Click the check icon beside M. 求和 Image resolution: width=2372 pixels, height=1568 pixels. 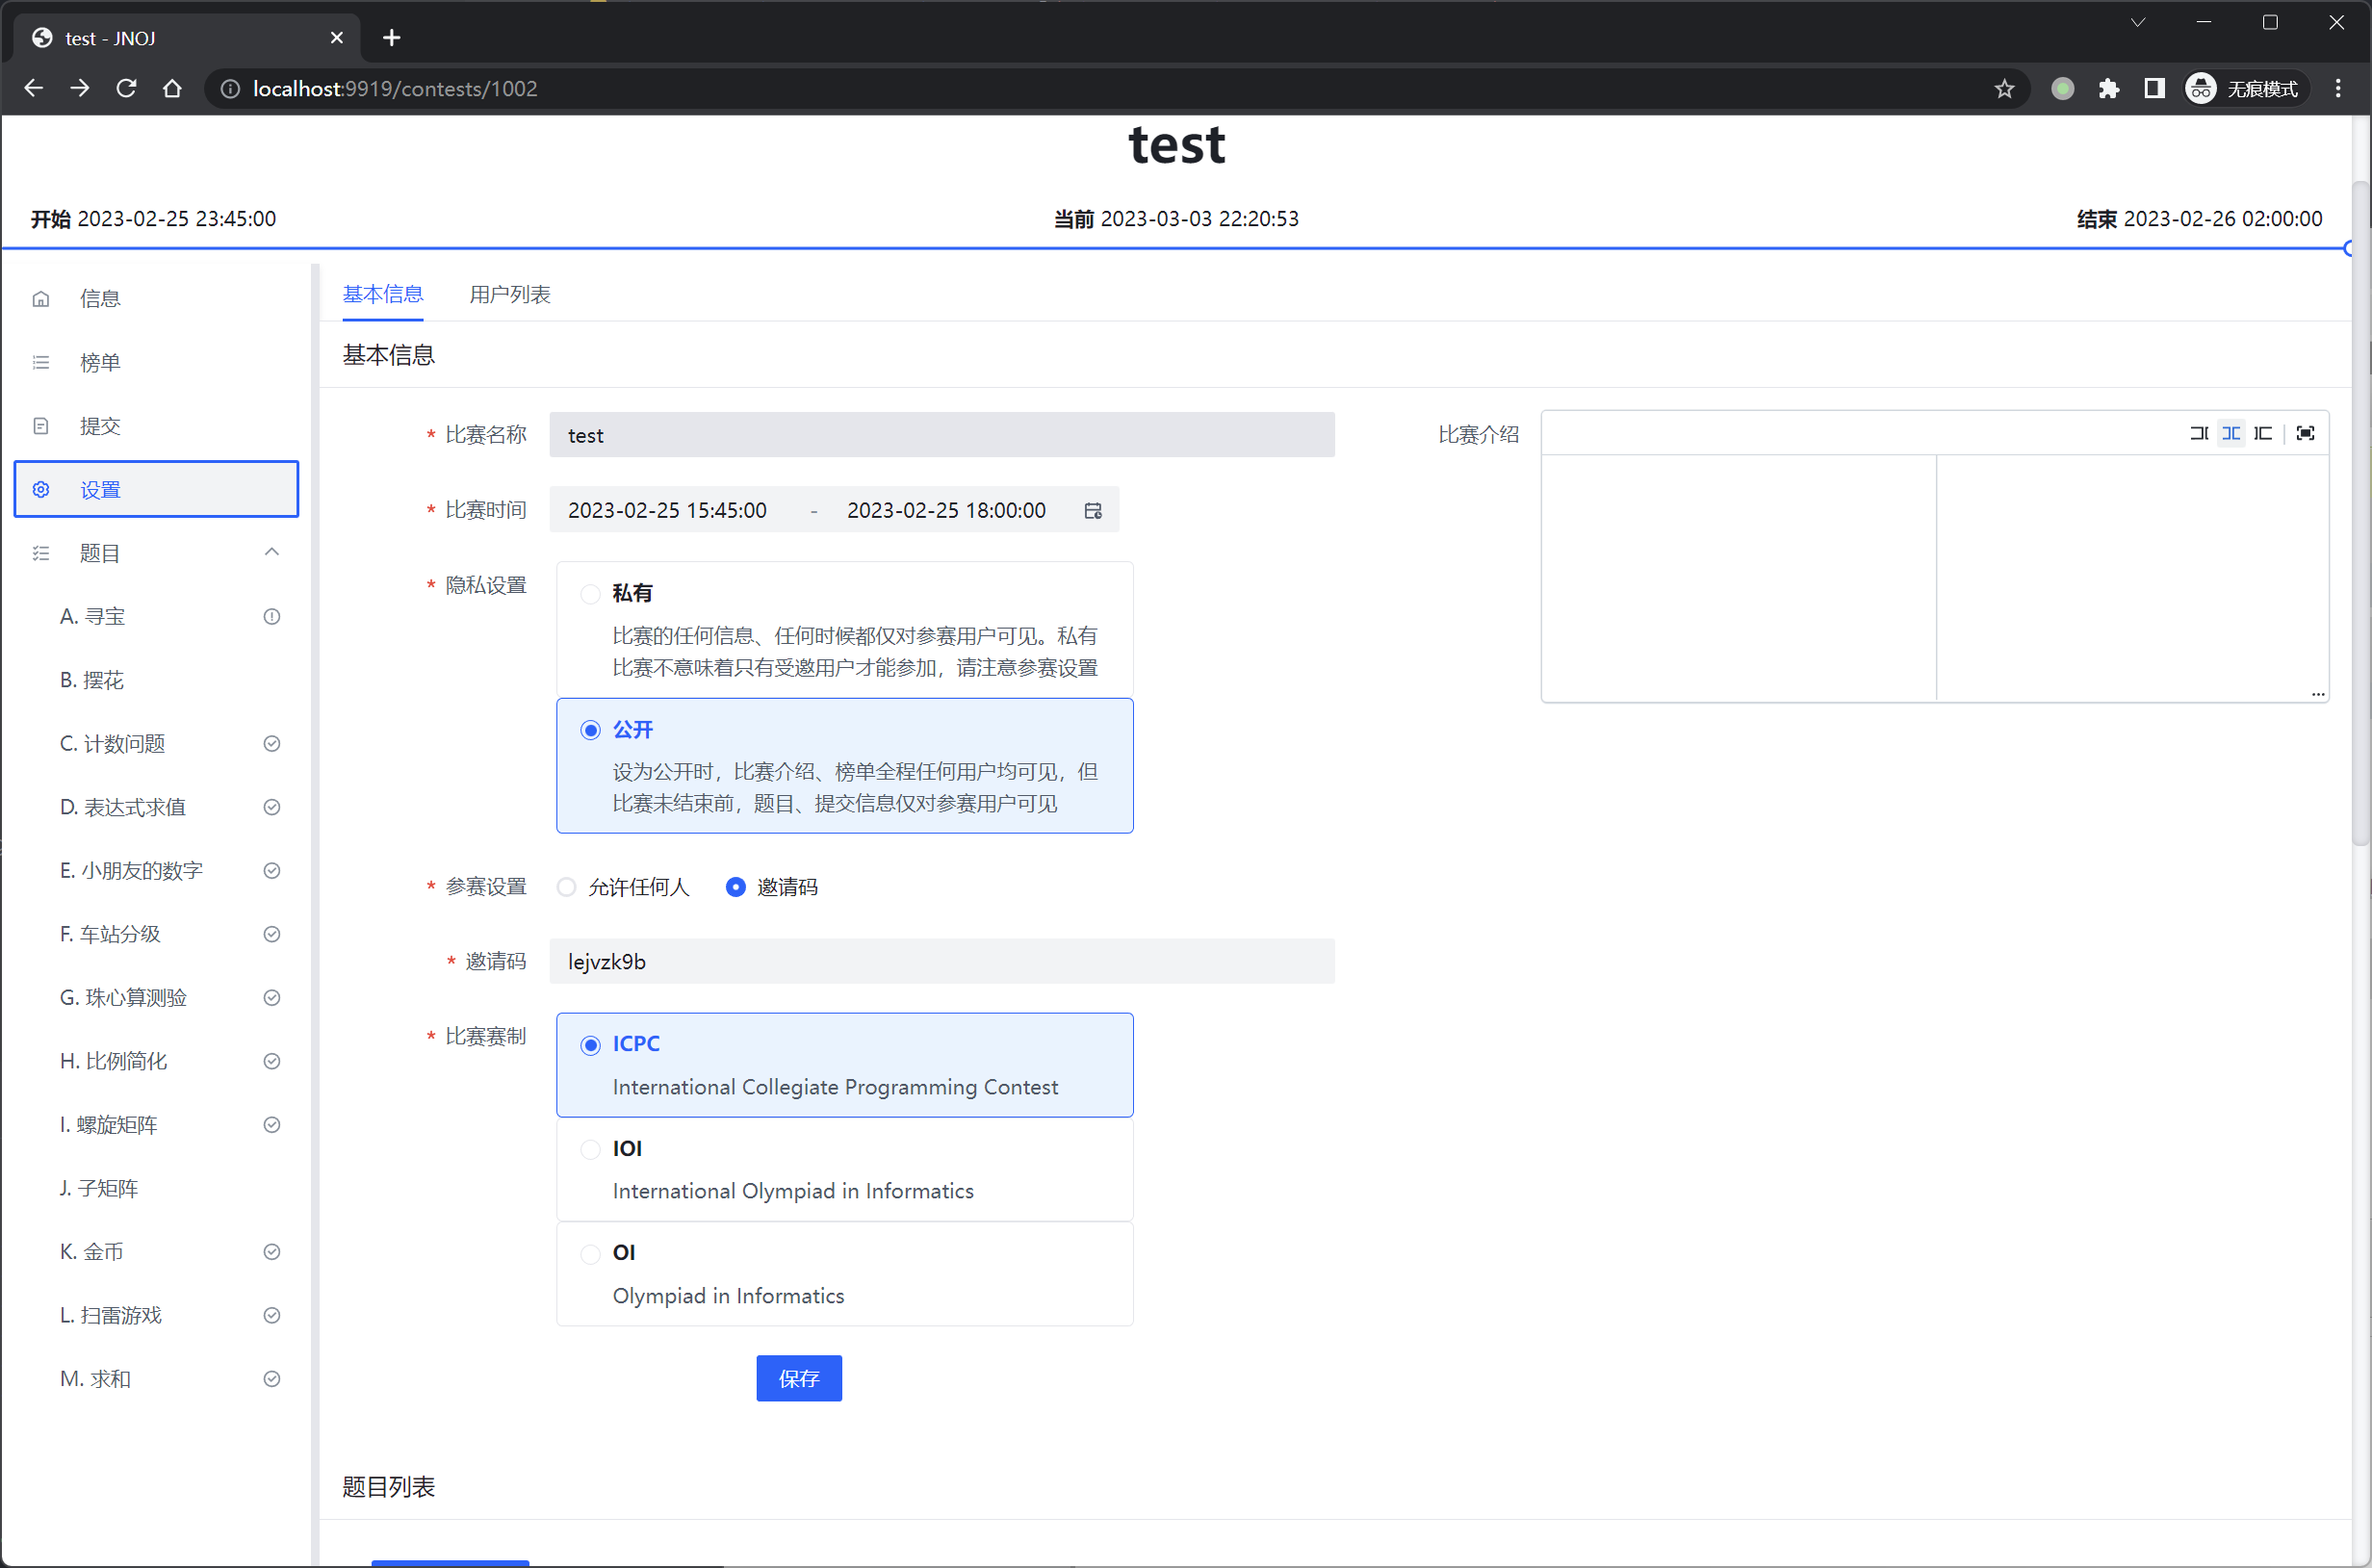tap(271, 1378)
